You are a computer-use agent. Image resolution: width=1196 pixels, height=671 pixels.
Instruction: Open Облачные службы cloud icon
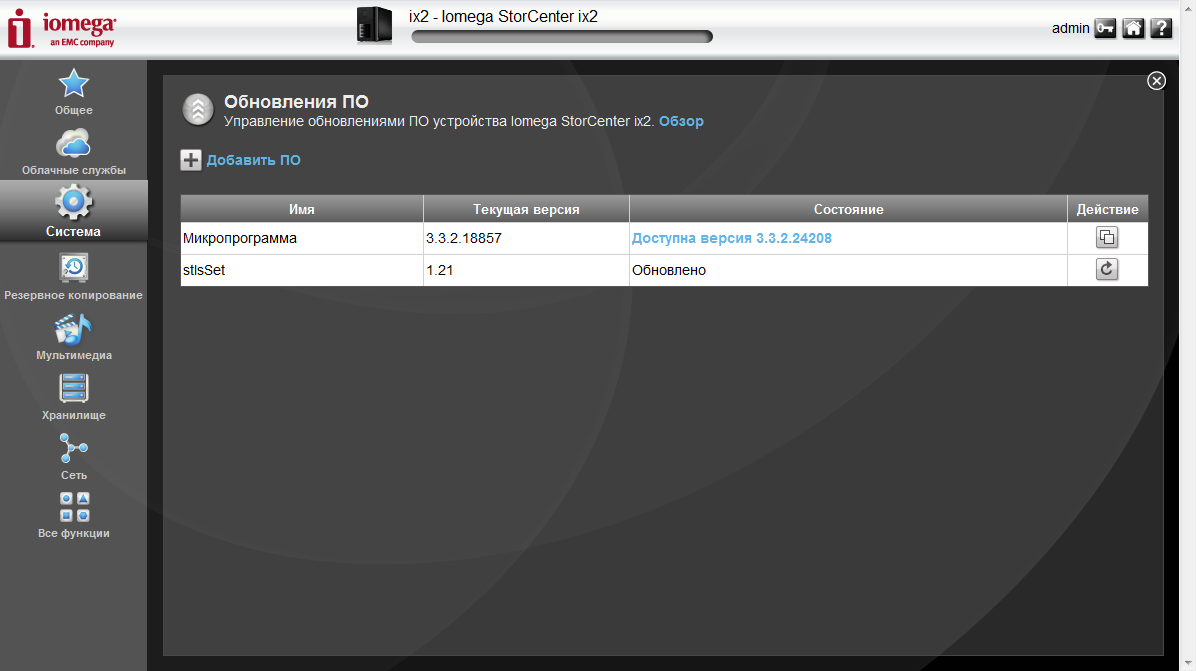tap(73, 143)
